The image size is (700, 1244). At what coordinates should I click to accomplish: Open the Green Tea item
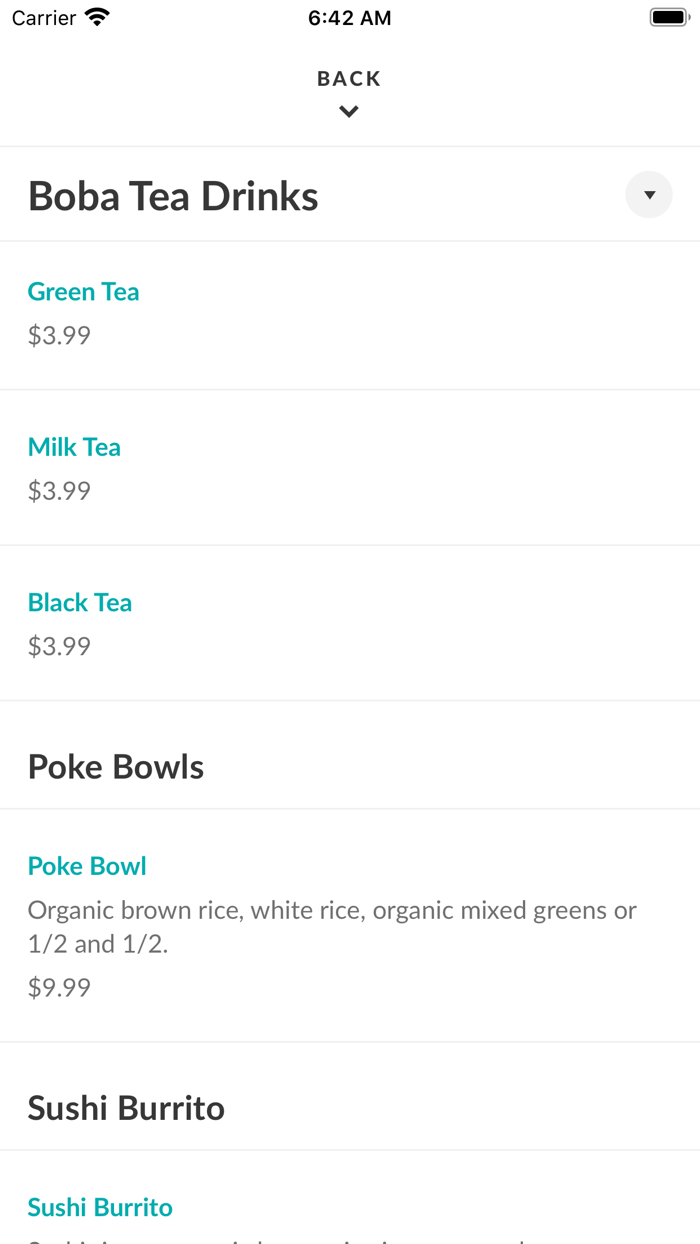point(83,291)
